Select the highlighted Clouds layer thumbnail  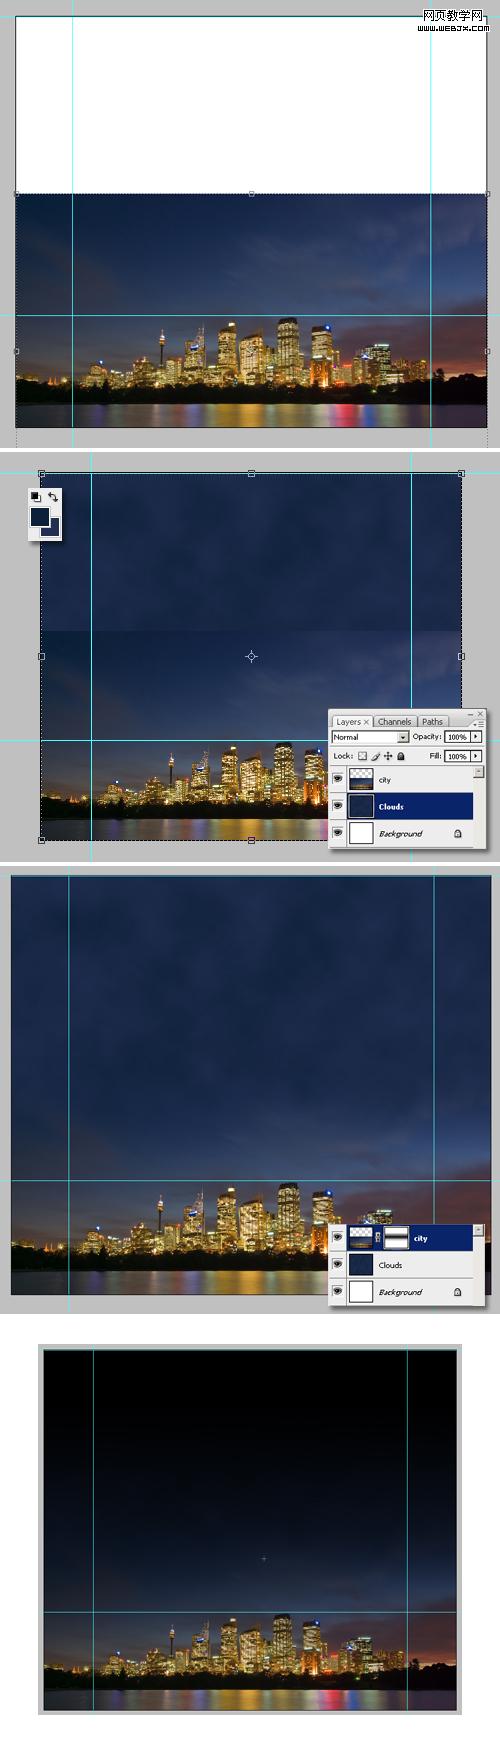361,806
